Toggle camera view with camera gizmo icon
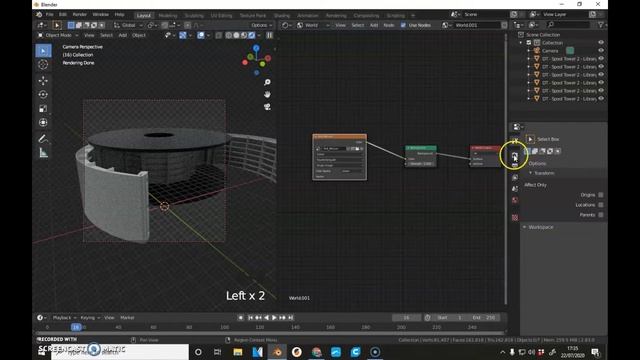Screen dimensions: 640x360 (267, 107)
